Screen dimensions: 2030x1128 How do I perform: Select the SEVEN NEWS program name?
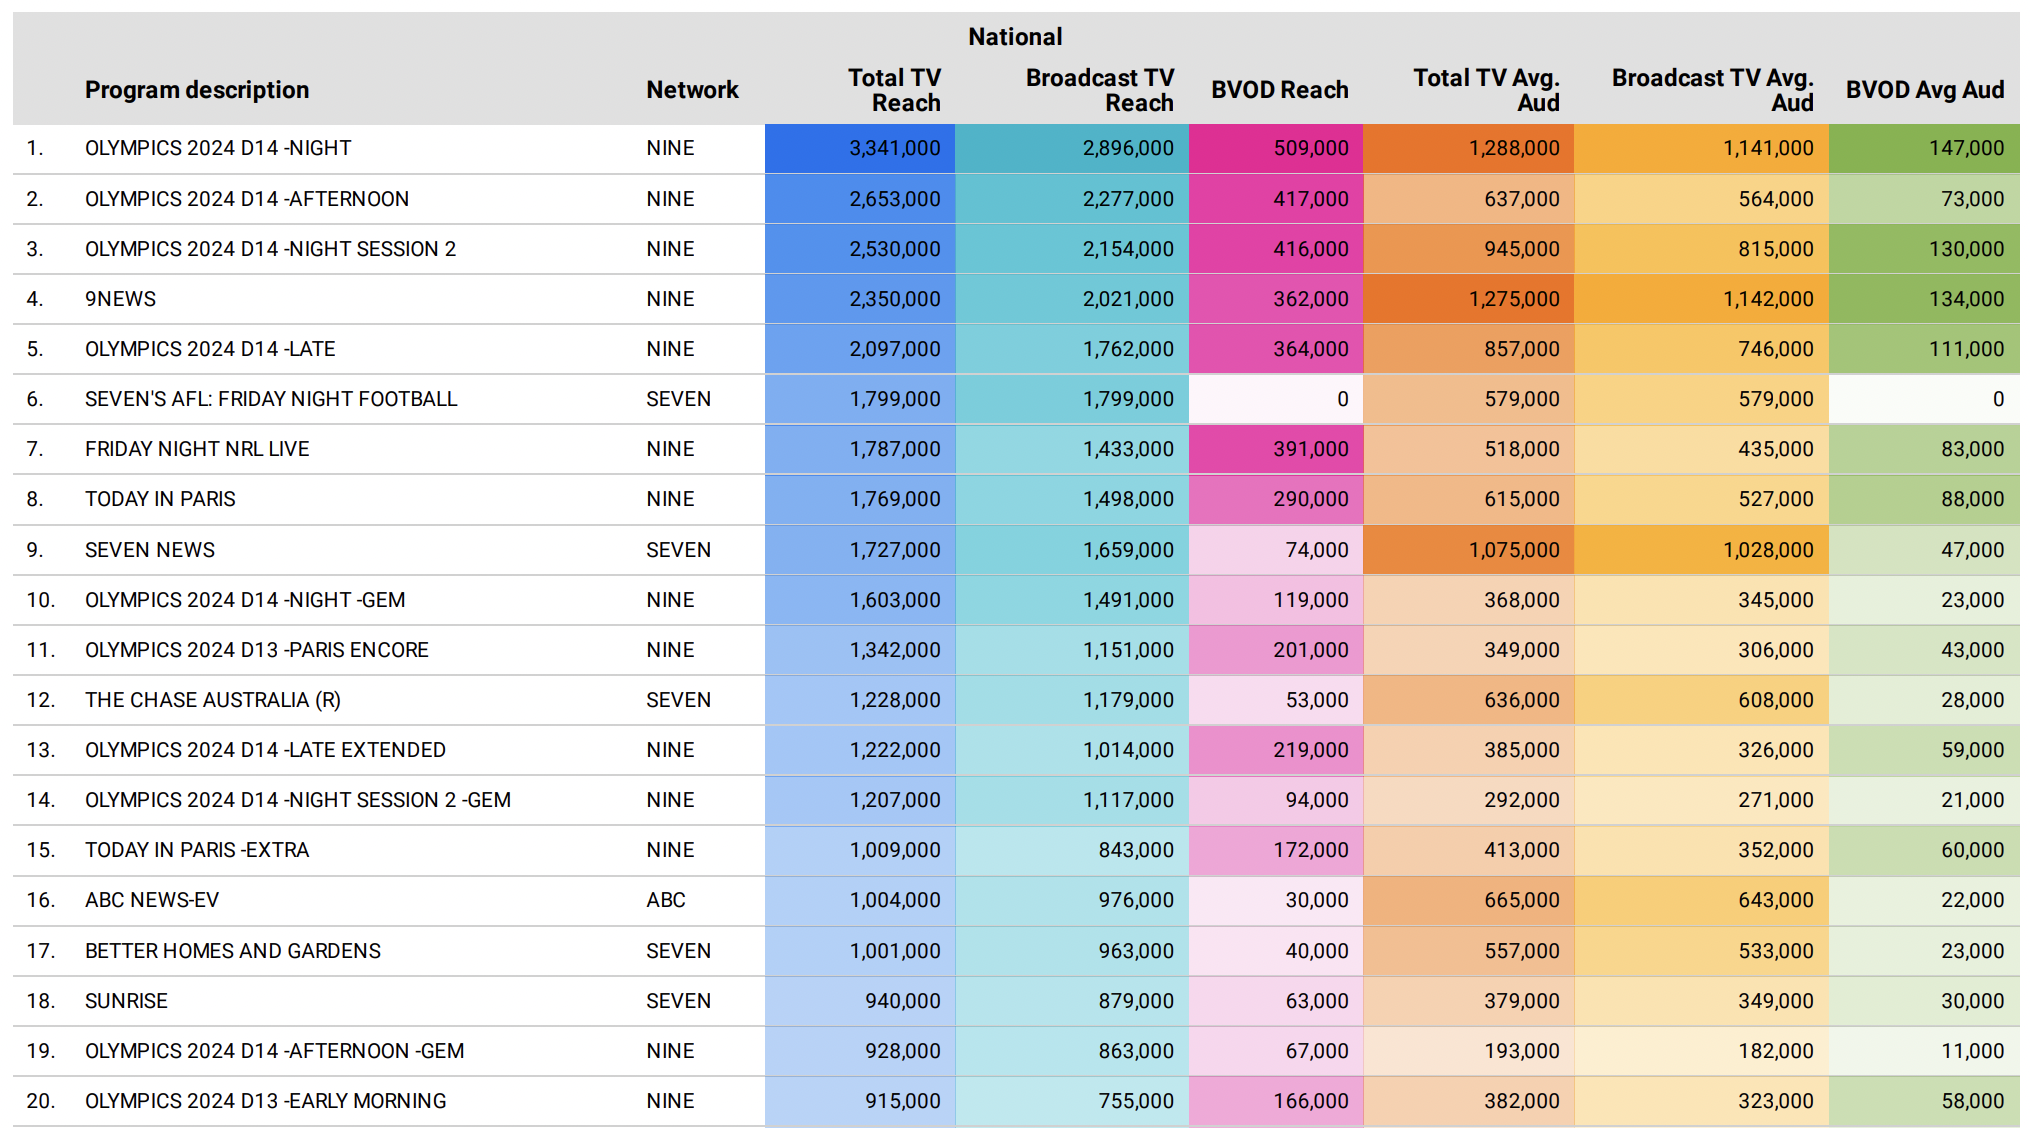point(150,550)
